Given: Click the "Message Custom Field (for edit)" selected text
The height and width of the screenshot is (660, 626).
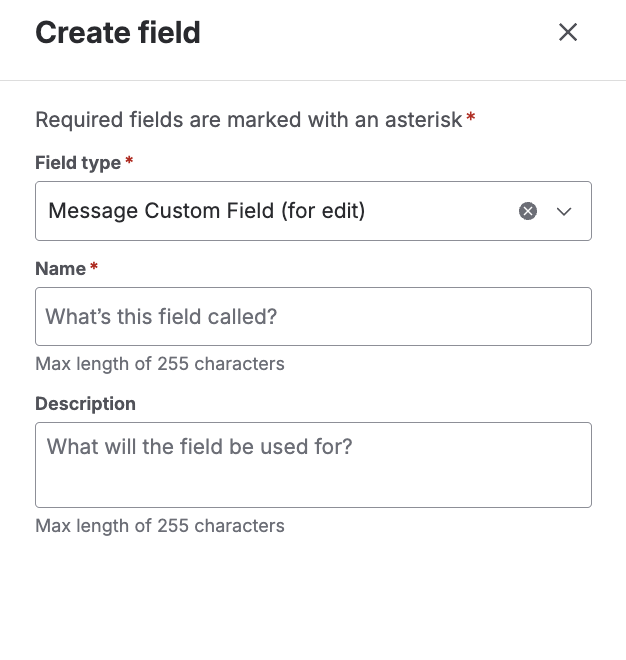Looking at the screenshot, I should pyautogui.click(x=207, y=211).
